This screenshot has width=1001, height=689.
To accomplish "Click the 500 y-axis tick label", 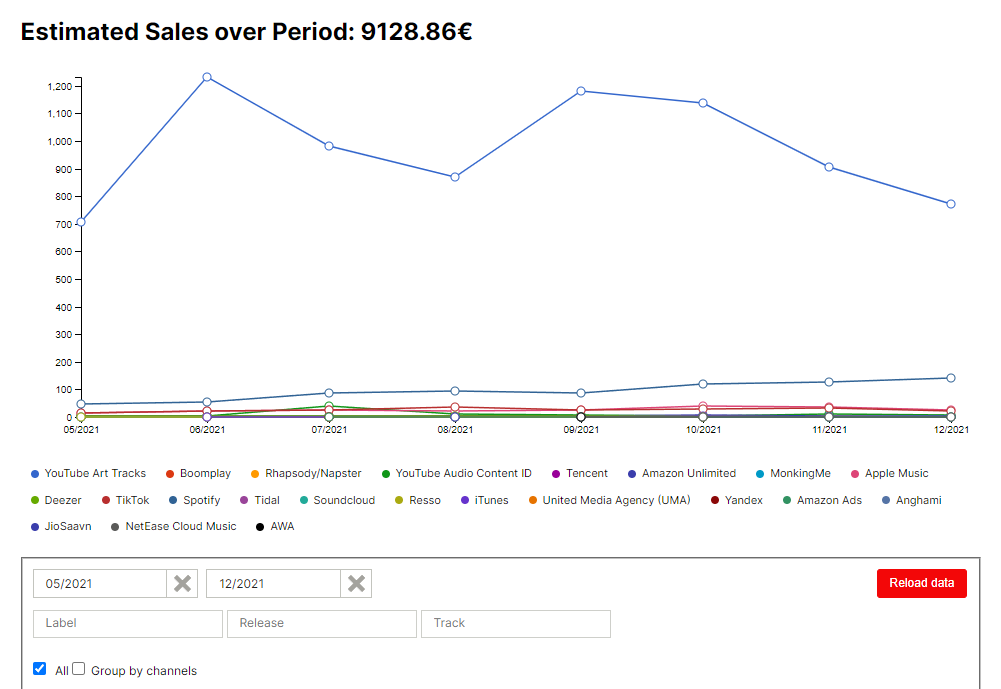I will coord(63,280).
